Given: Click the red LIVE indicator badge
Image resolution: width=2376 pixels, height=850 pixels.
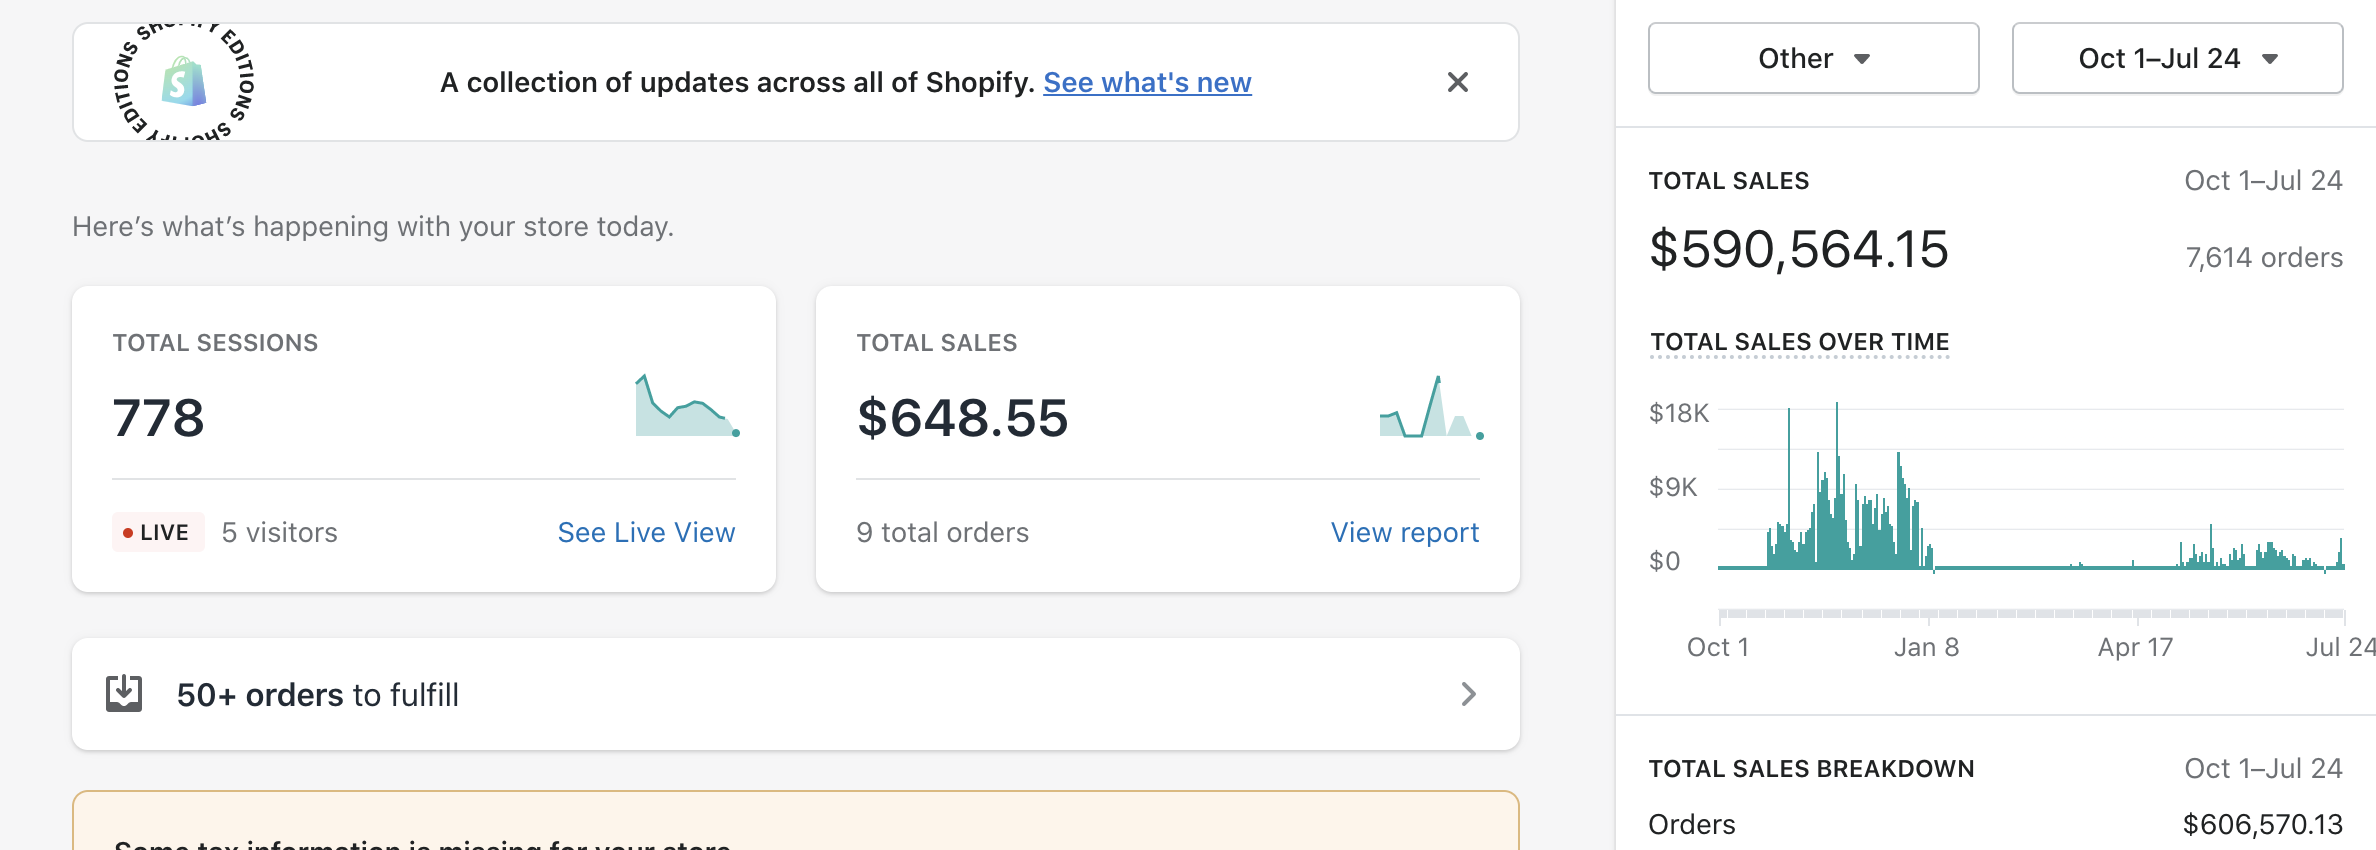Looking at the screenshot, I should point(158,532).
